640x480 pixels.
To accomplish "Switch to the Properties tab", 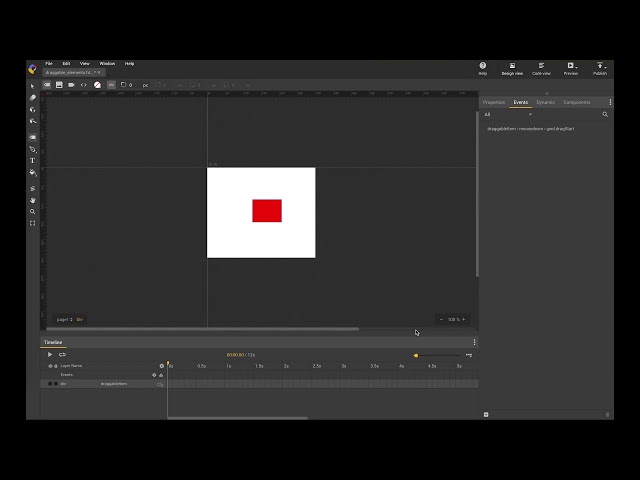I will 494,102.
